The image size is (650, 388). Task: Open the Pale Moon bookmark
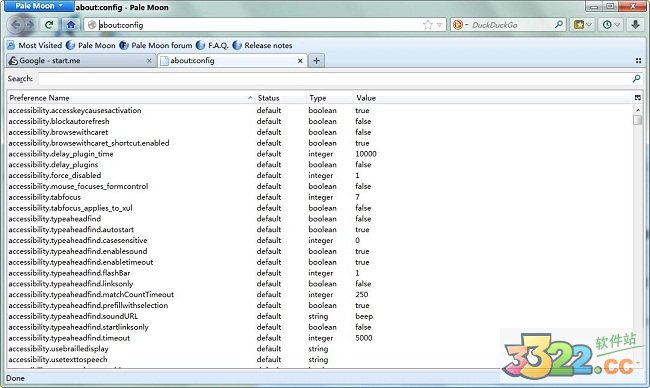point(91,45)
